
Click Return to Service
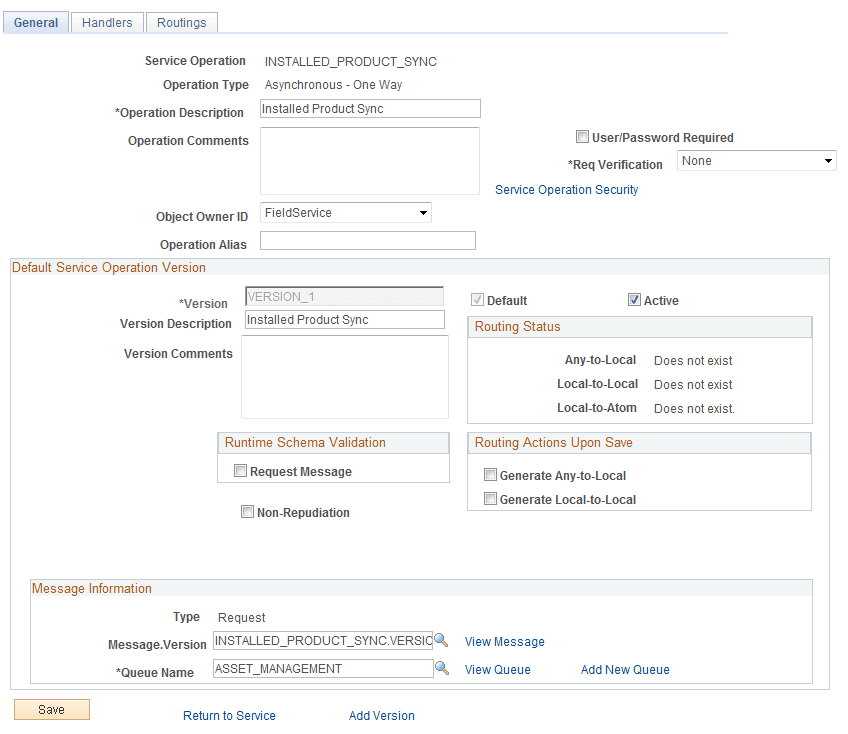[x=229, y=716]
